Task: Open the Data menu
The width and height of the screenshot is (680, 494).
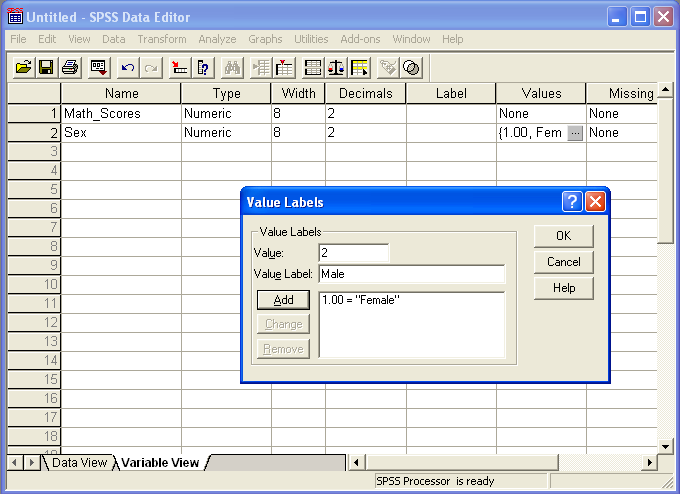Action: click(114, 39)
